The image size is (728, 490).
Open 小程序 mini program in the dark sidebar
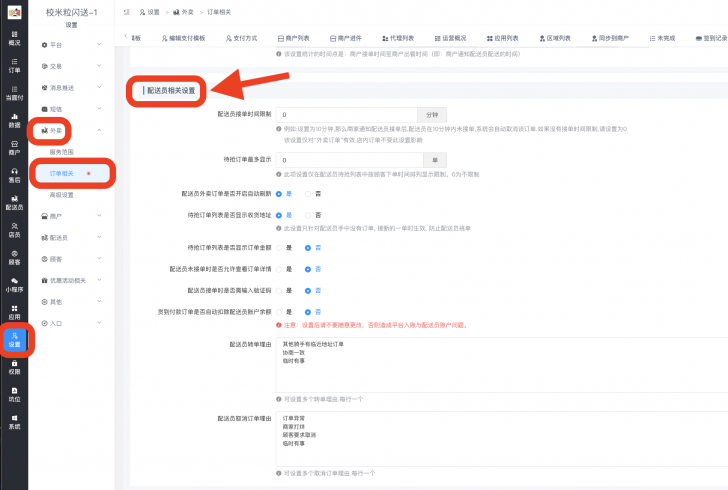tap(14, 285)
